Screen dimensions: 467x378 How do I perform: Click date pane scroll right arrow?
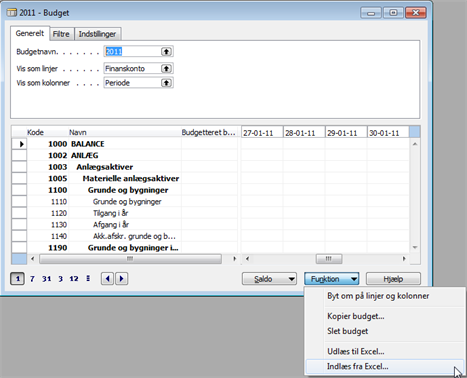pos(404,259)
